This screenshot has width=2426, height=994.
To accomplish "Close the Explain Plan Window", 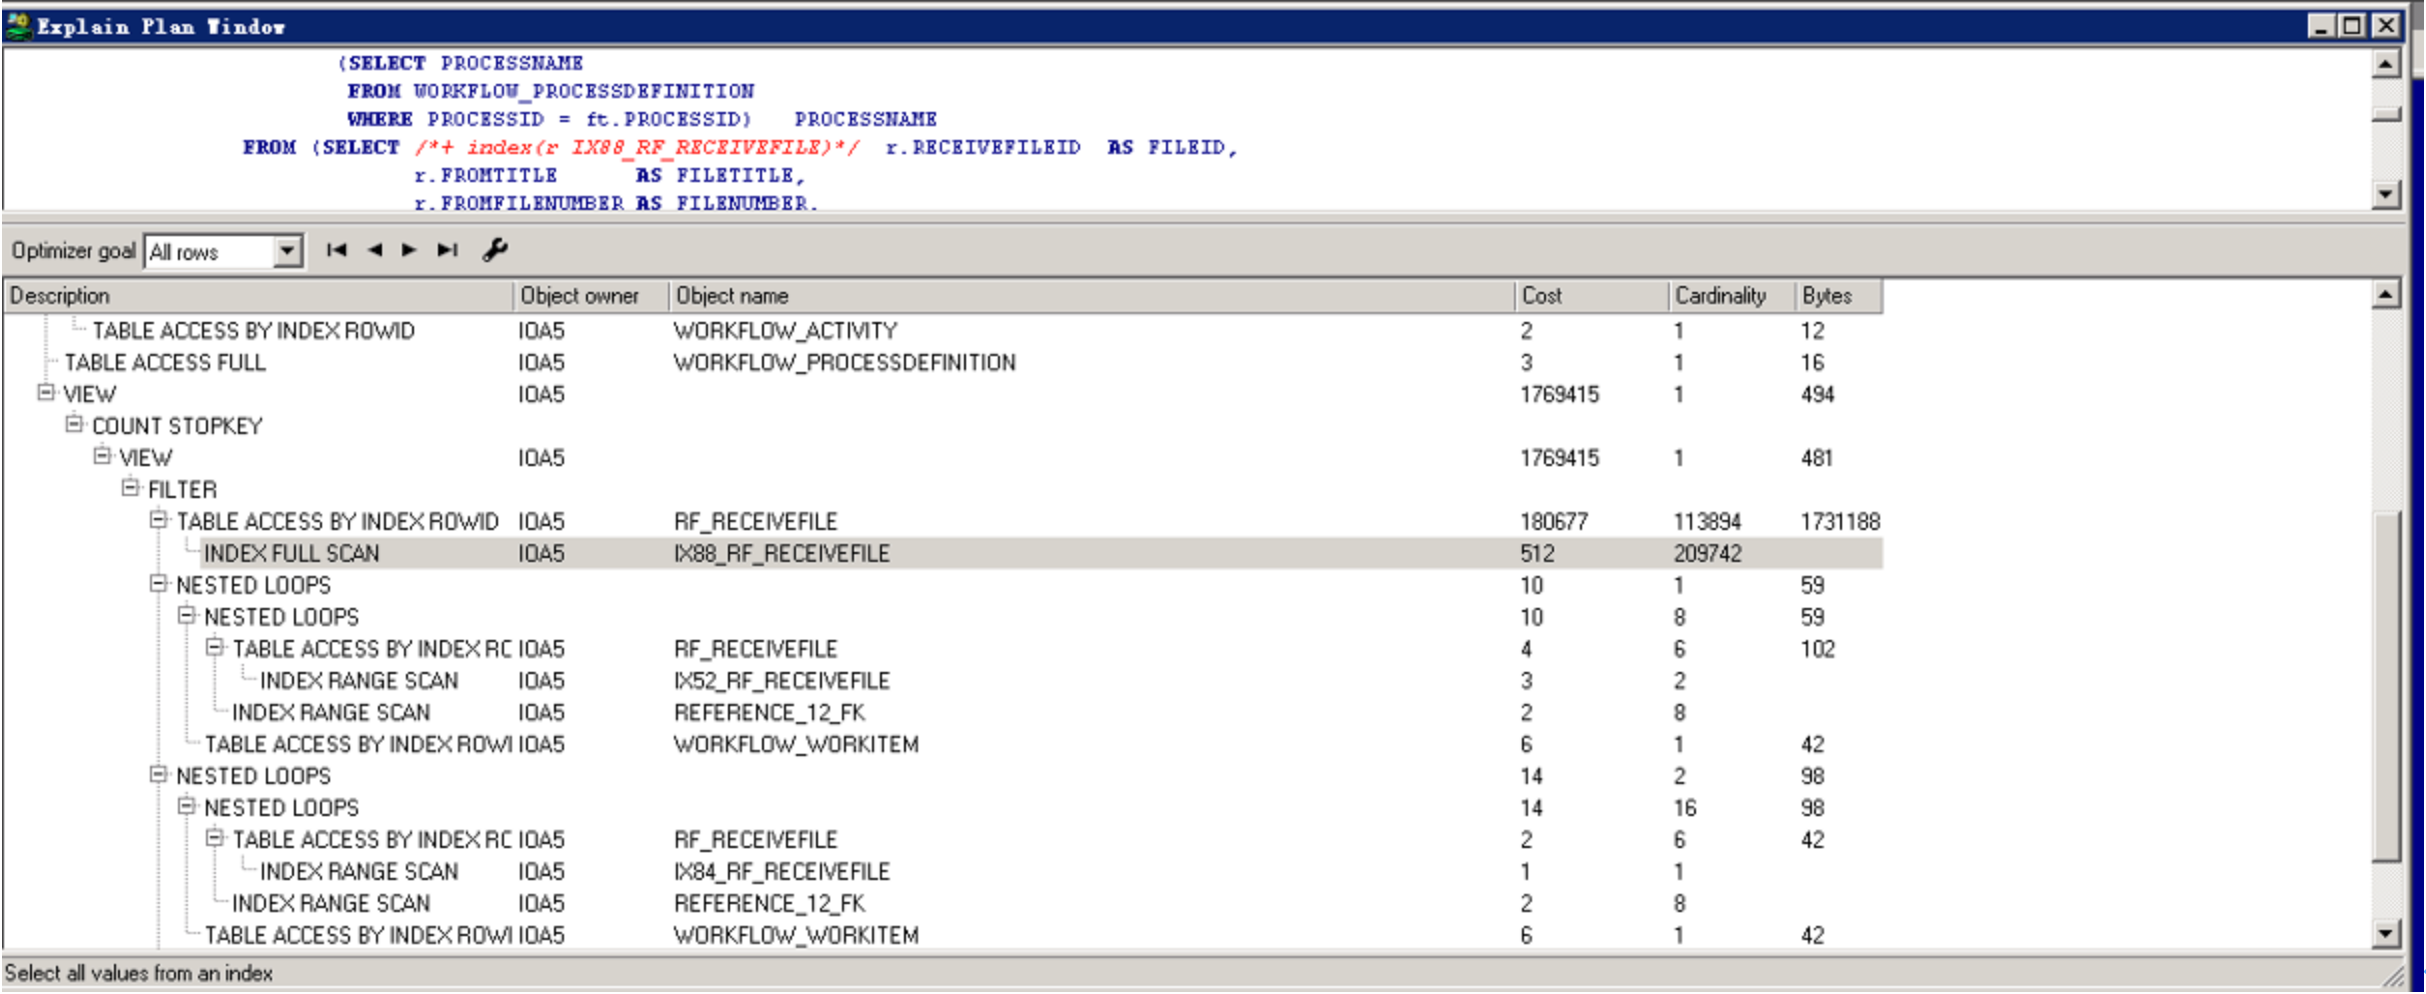I will click(x=2387, y=25).
